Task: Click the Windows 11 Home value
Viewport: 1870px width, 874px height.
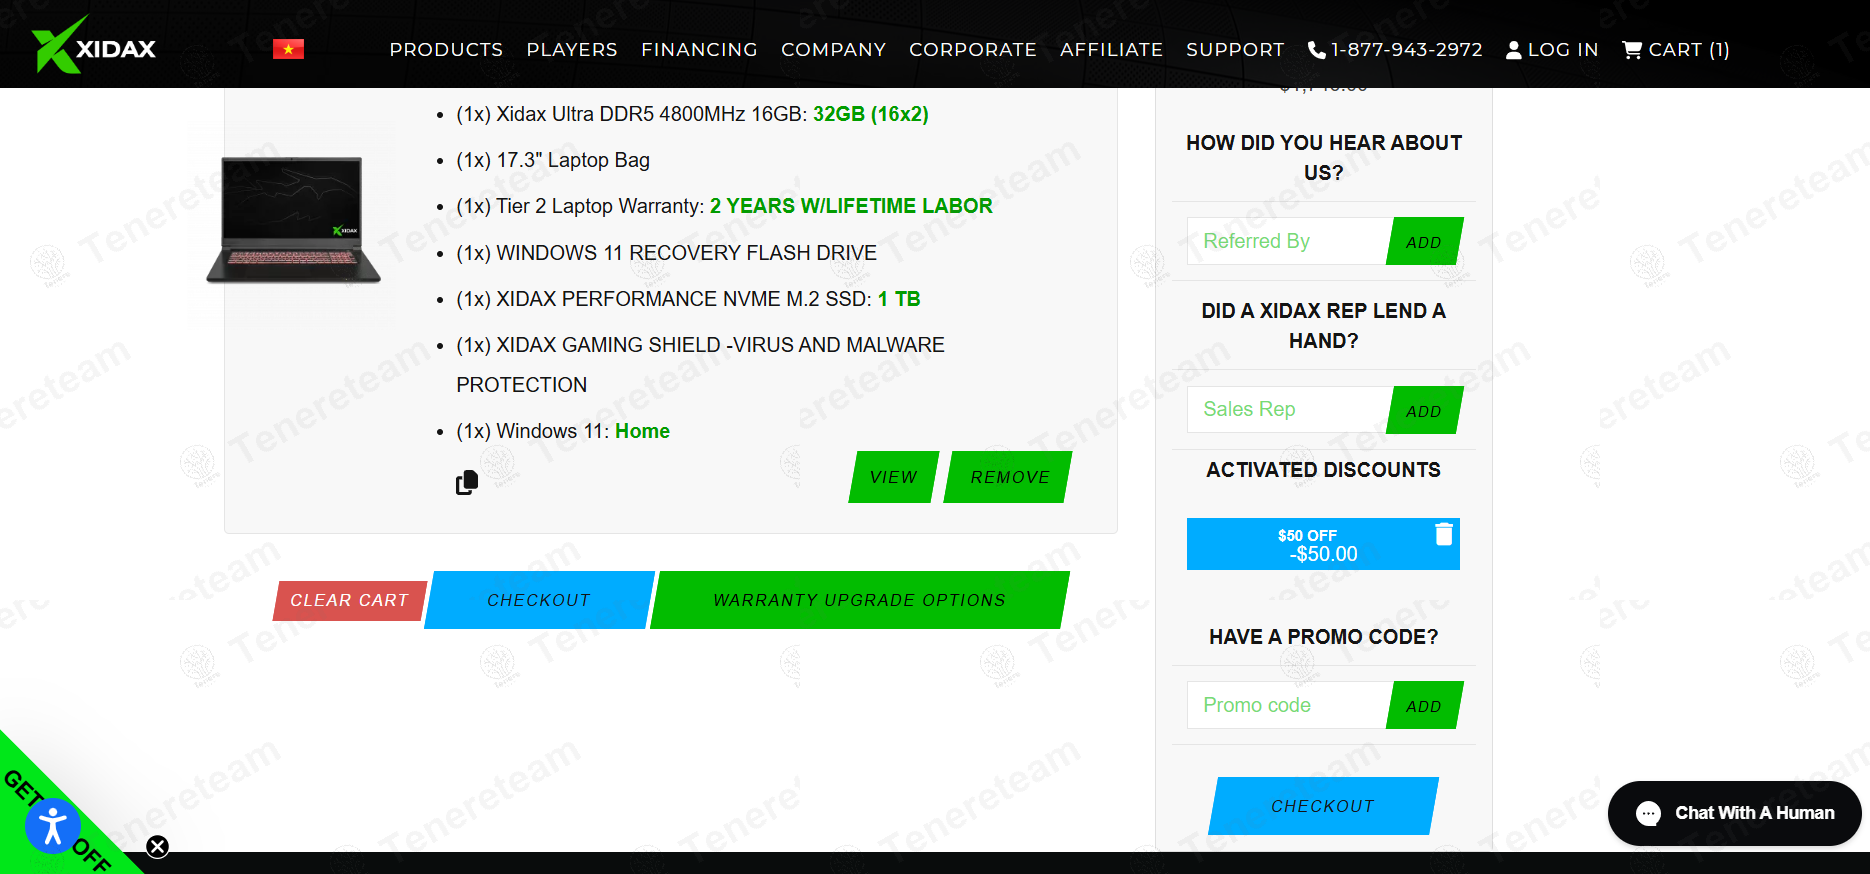Action: (x=642, y=431)
